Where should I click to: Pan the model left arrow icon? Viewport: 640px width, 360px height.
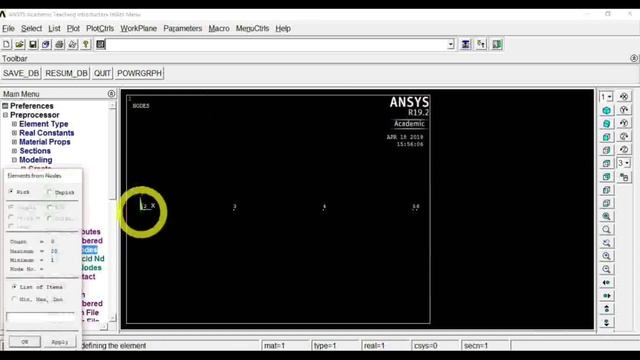[x=607, y=282]
